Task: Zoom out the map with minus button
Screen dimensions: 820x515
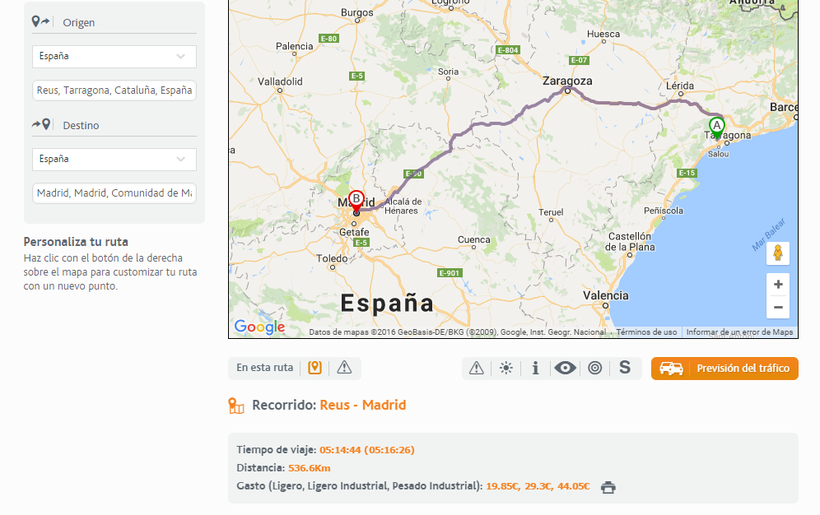Action: (x=778, y=307)
